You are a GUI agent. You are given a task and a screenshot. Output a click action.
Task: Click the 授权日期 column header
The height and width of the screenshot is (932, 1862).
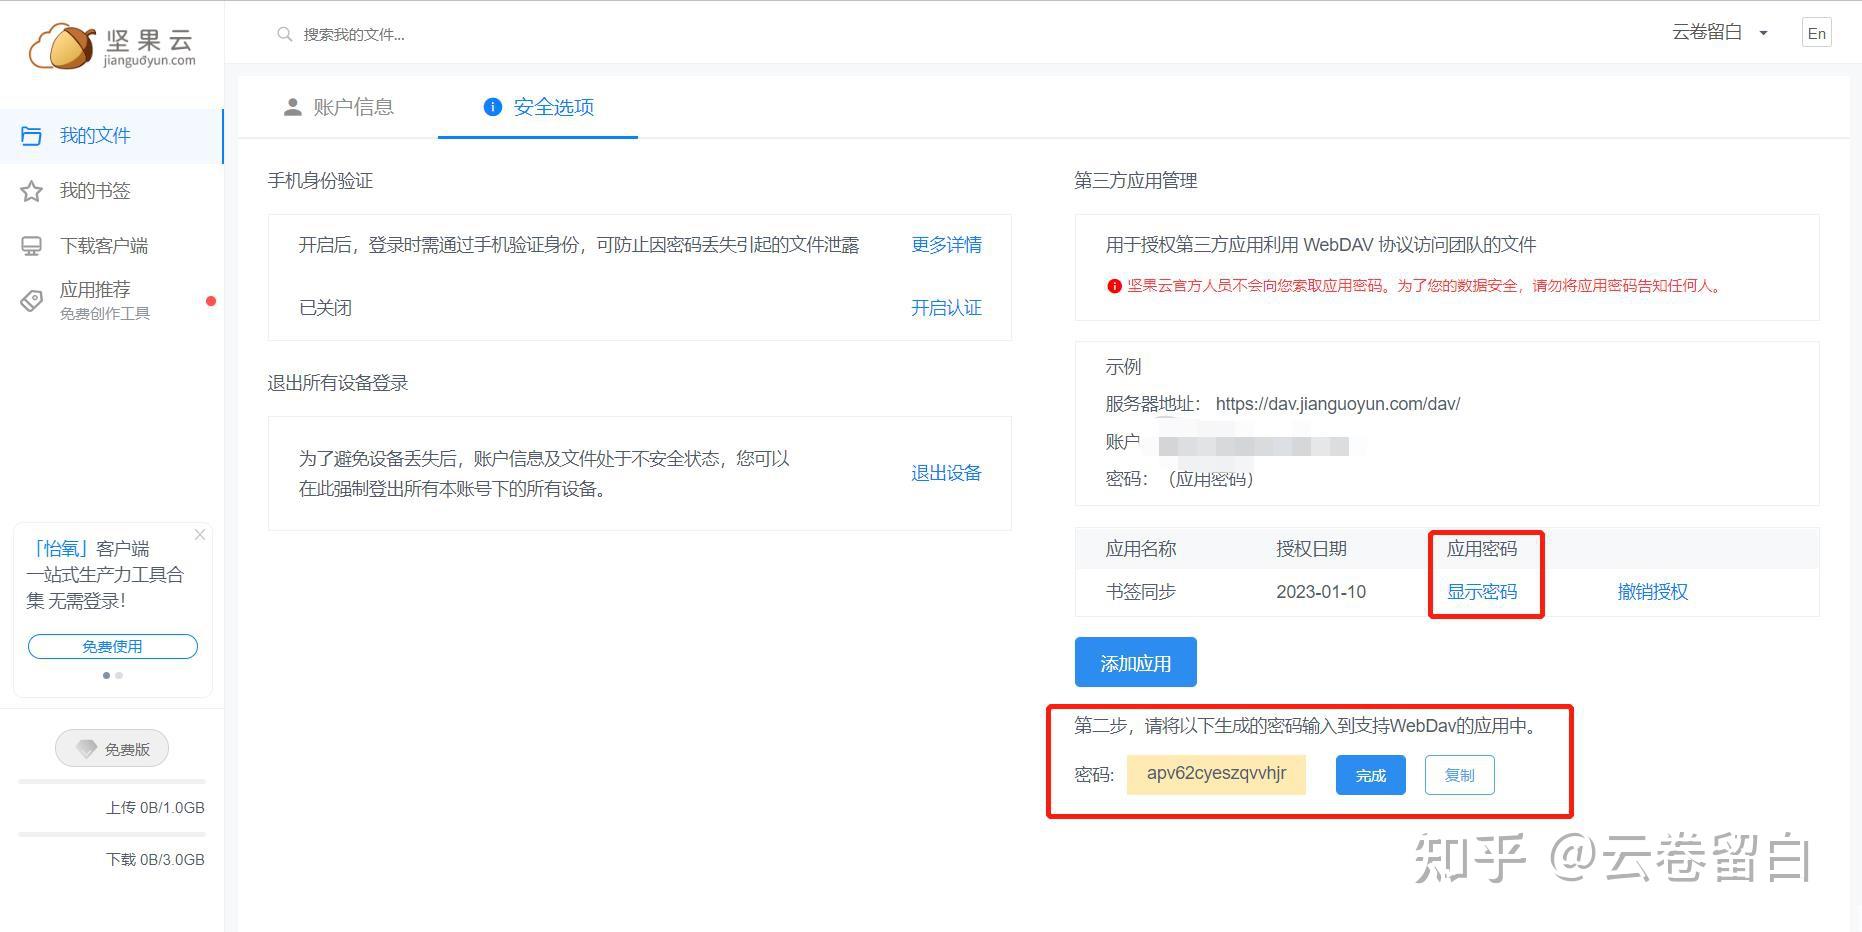[x=1312, y=549]
